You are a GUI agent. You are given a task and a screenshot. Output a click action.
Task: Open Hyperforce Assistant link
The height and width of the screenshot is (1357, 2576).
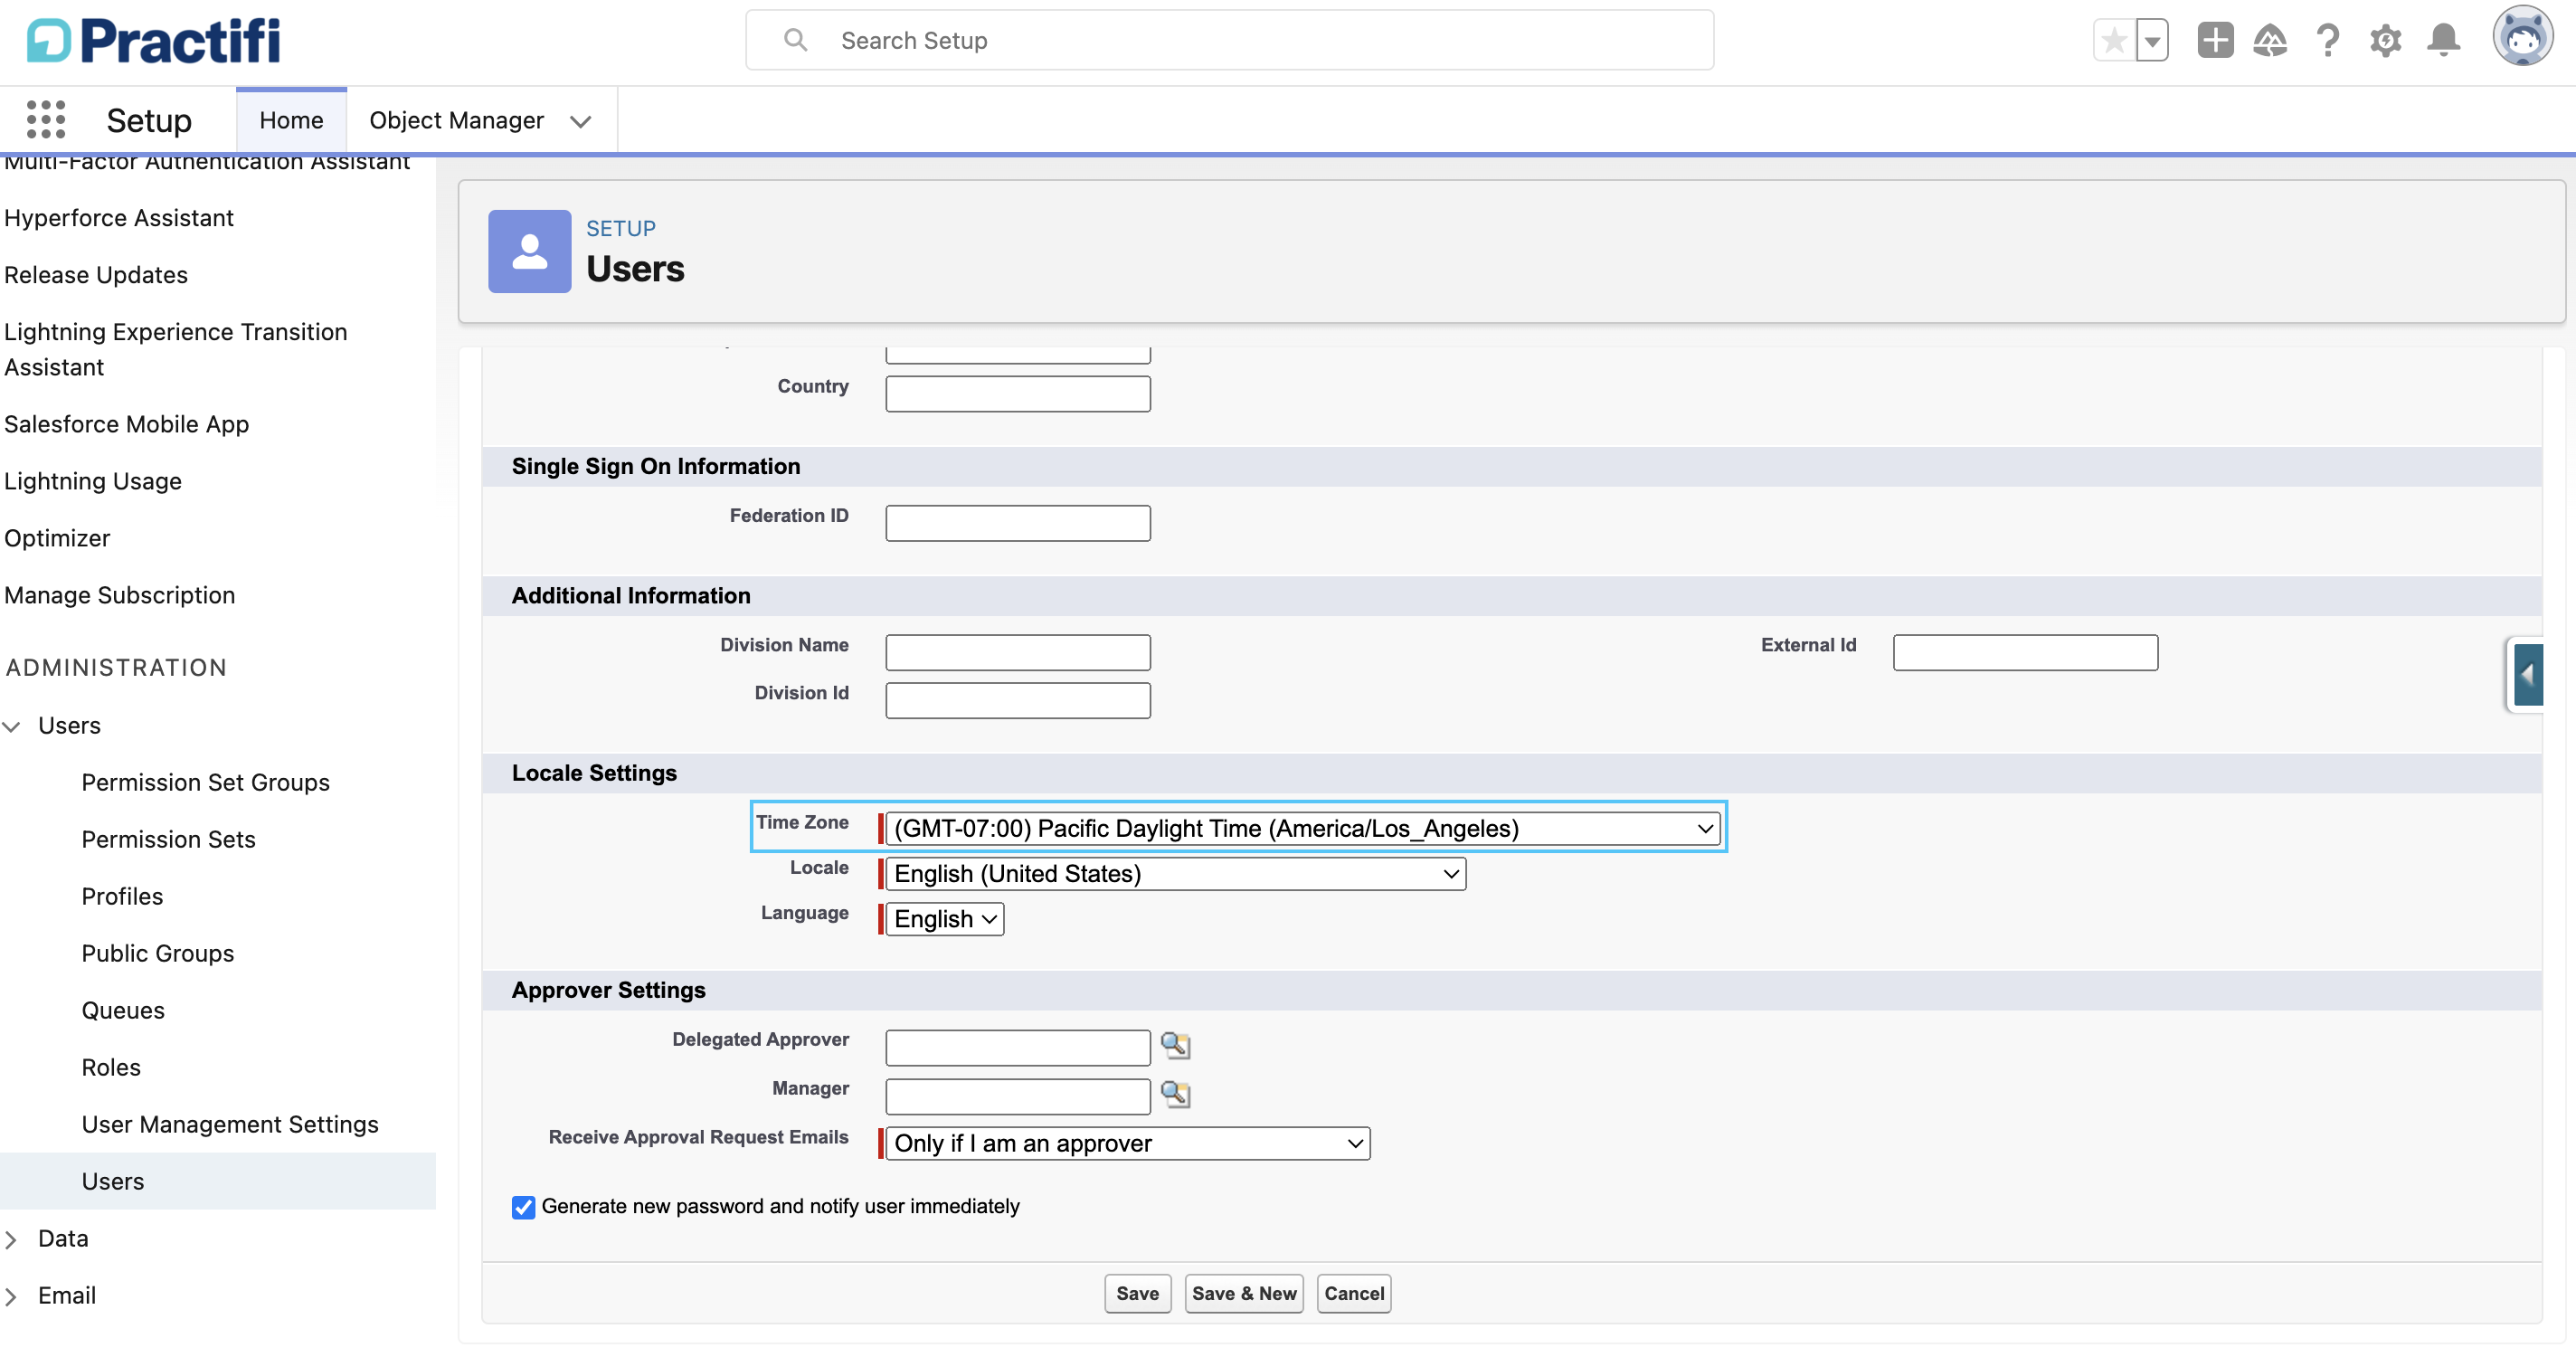pos(118,218)
